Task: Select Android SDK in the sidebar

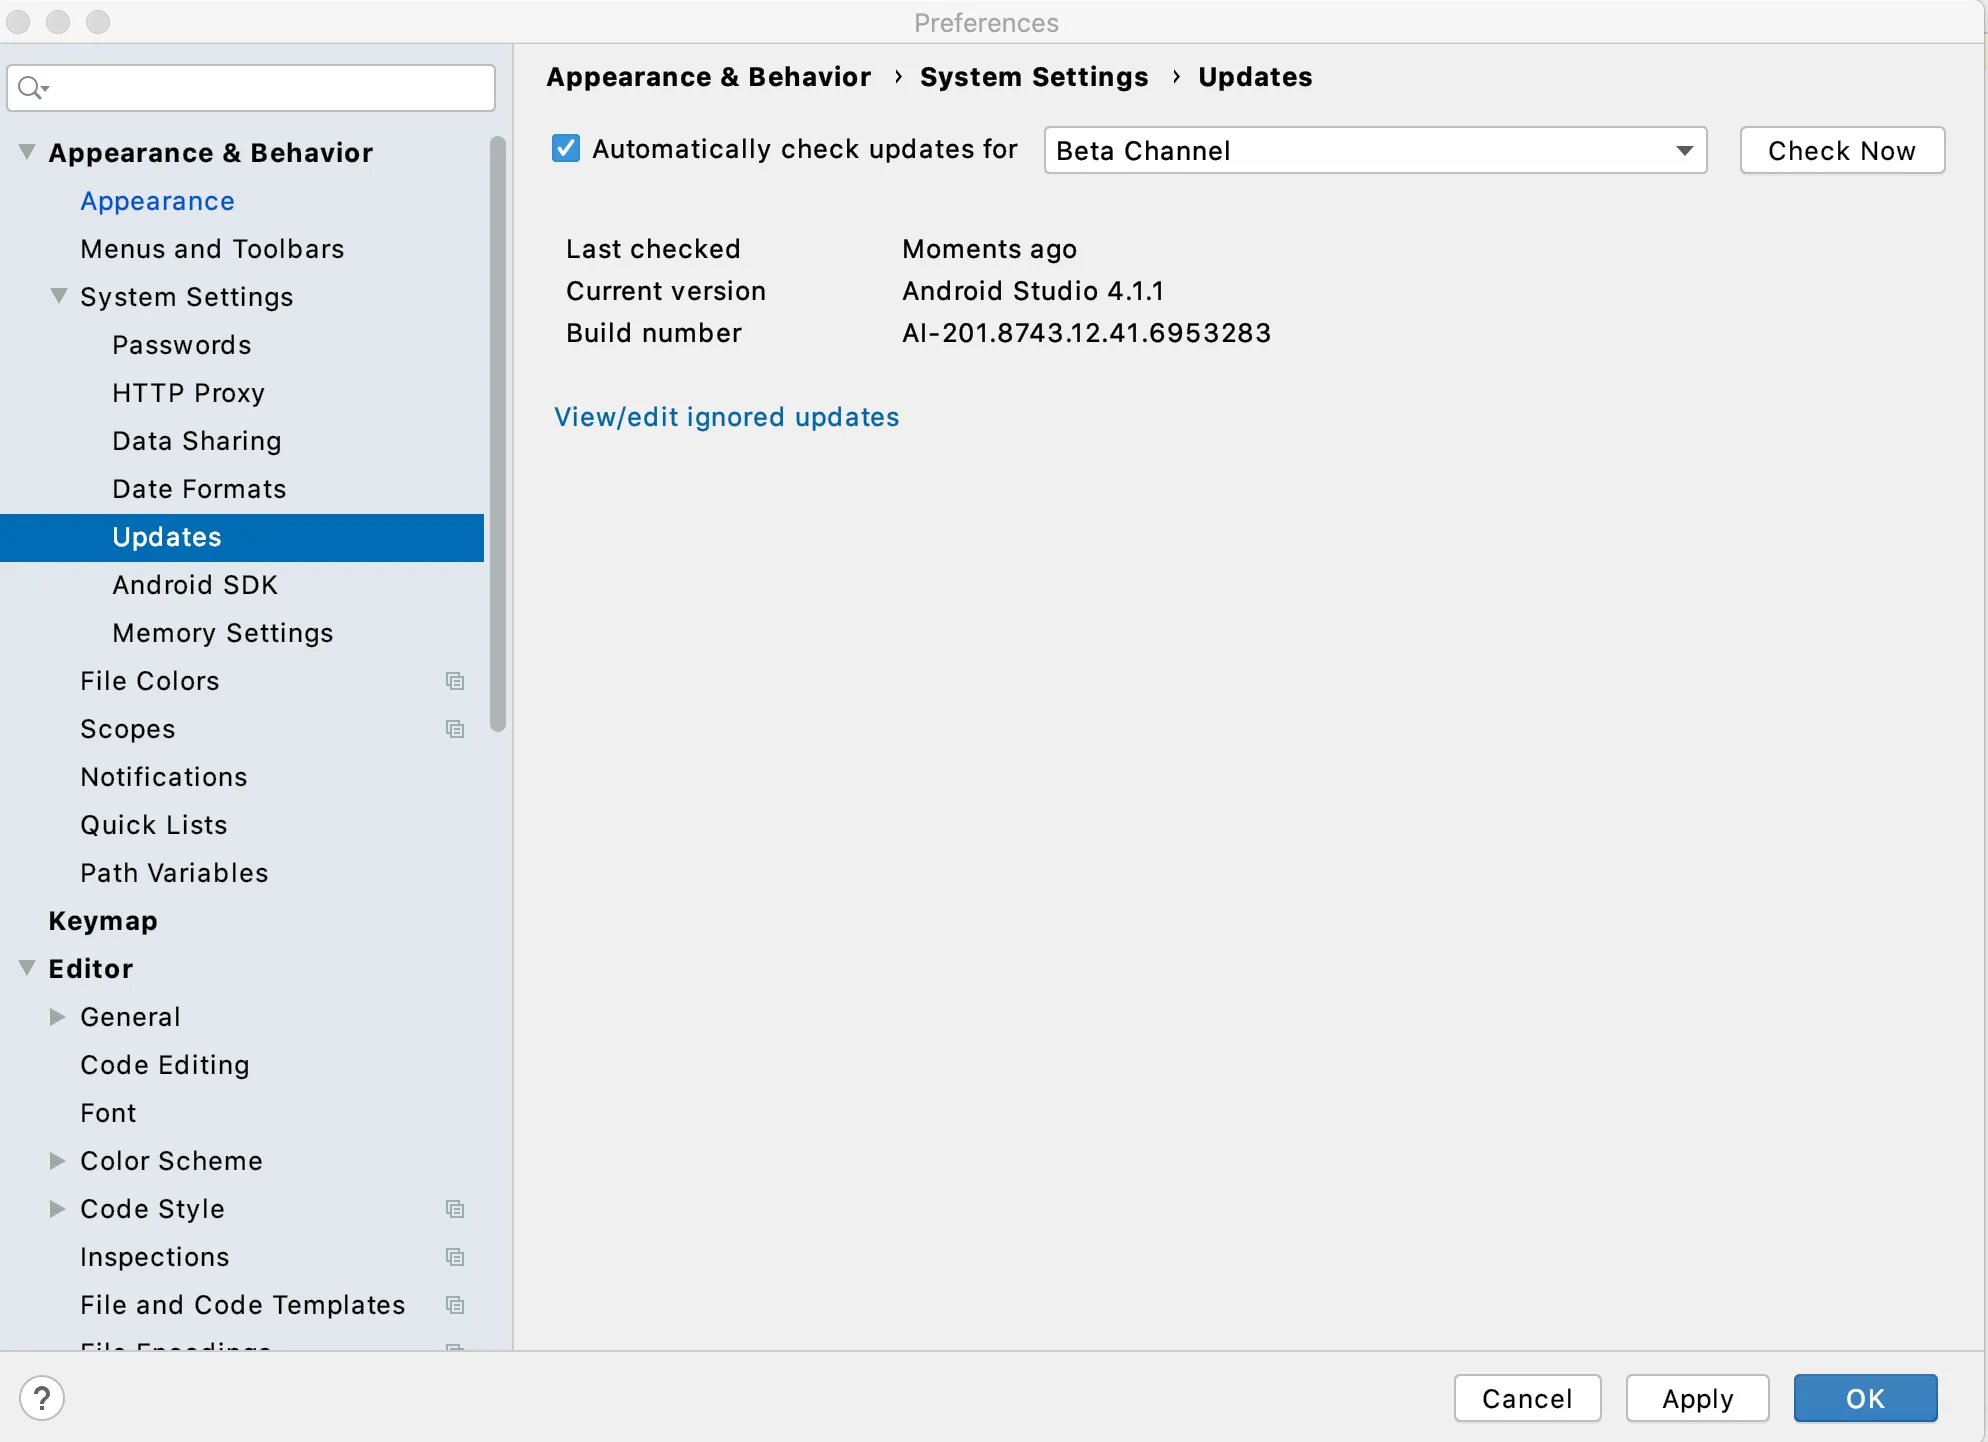Action: point(195,585)
